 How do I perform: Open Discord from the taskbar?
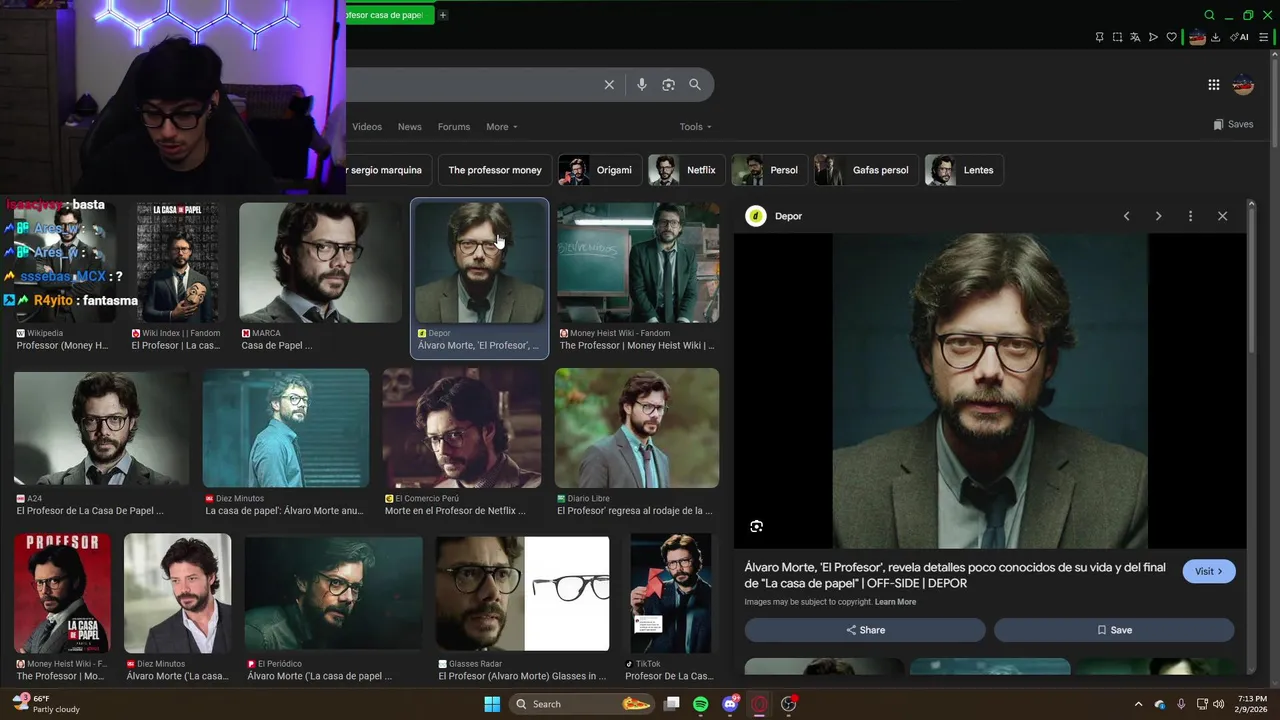coord(730,704)
